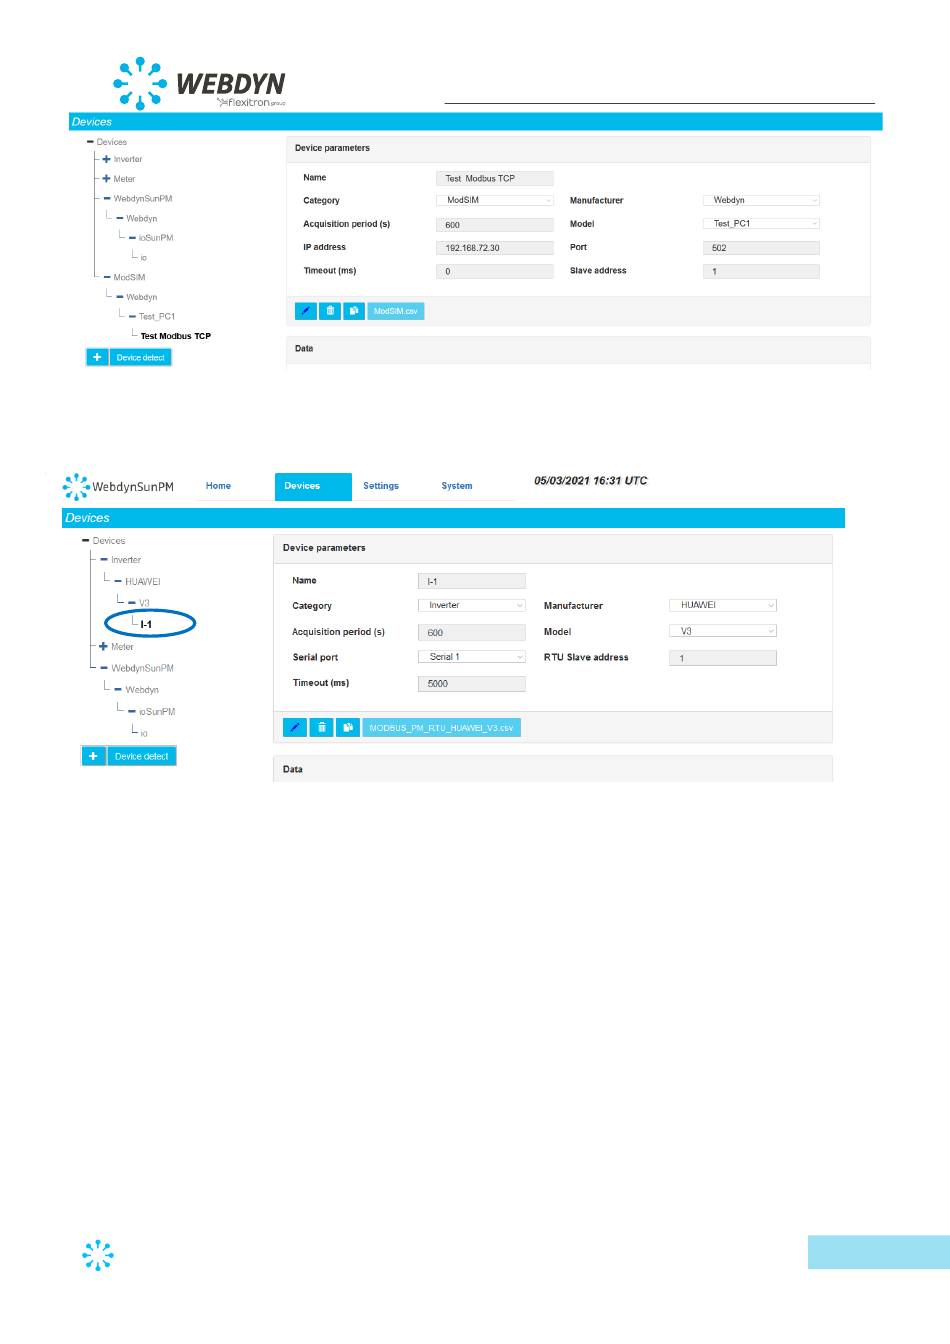Open the Category dropdown showing Inverter
950x1344 pixels.
click(471, 605)
